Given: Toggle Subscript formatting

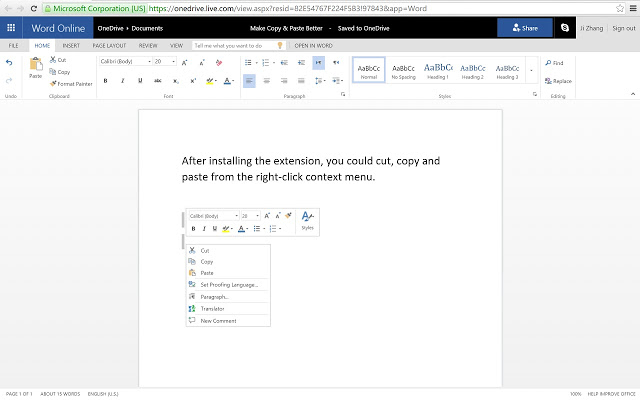Looking at the screenshot, I should click(x=176, y=81).
